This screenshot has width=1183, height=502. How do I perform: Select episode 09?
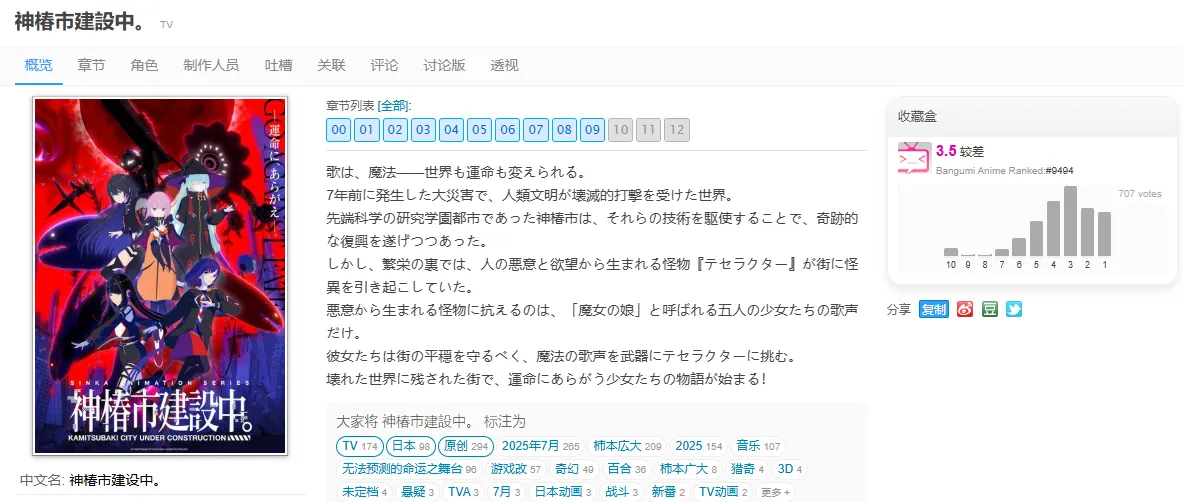coord(592,130)
